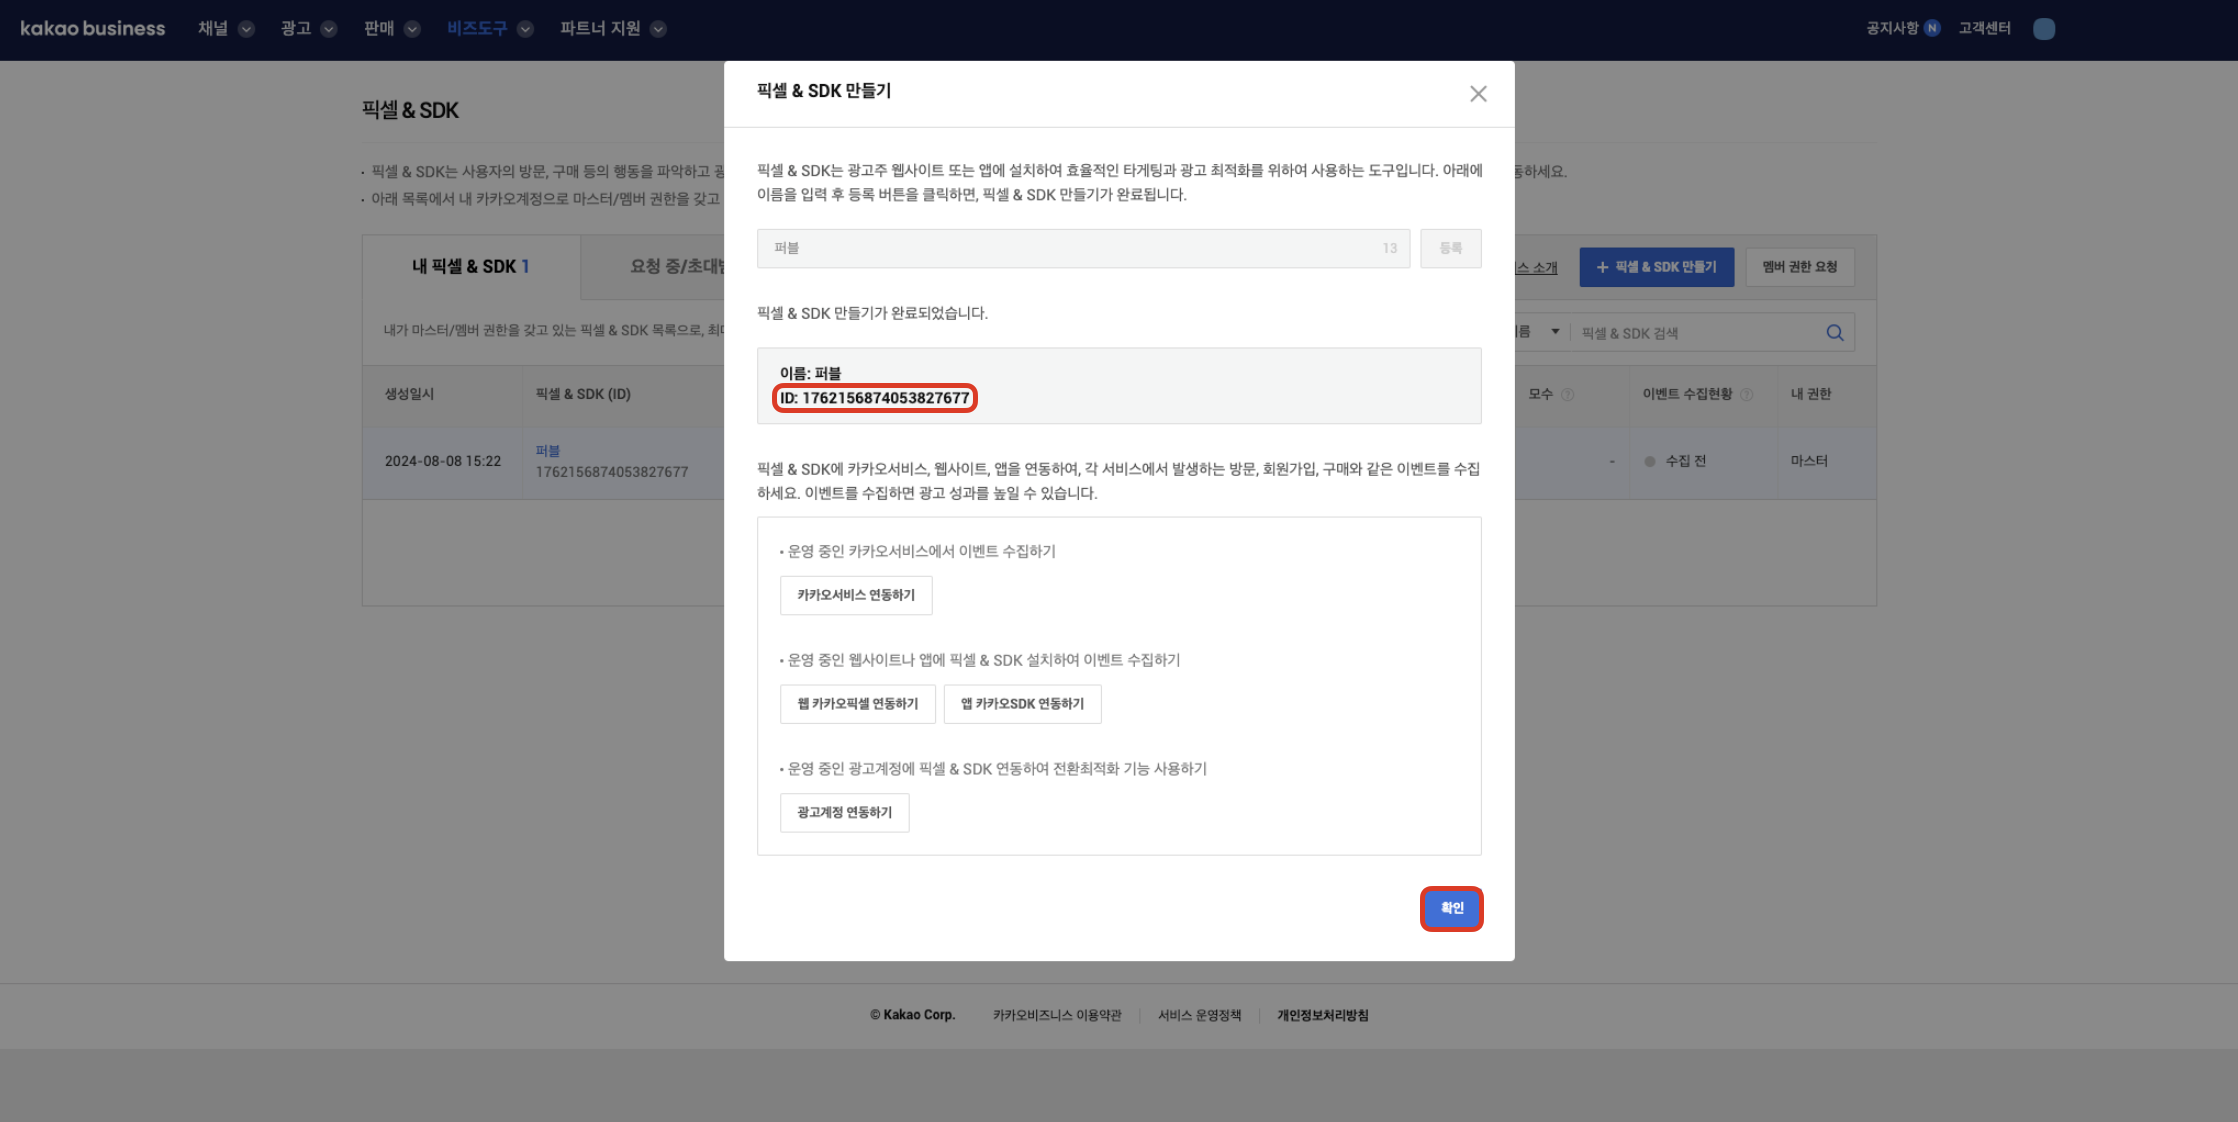Open the help tooltip next to 모수
Image resolution: width=2238 pixels, height=1122 pixels.
point(1568,395)
